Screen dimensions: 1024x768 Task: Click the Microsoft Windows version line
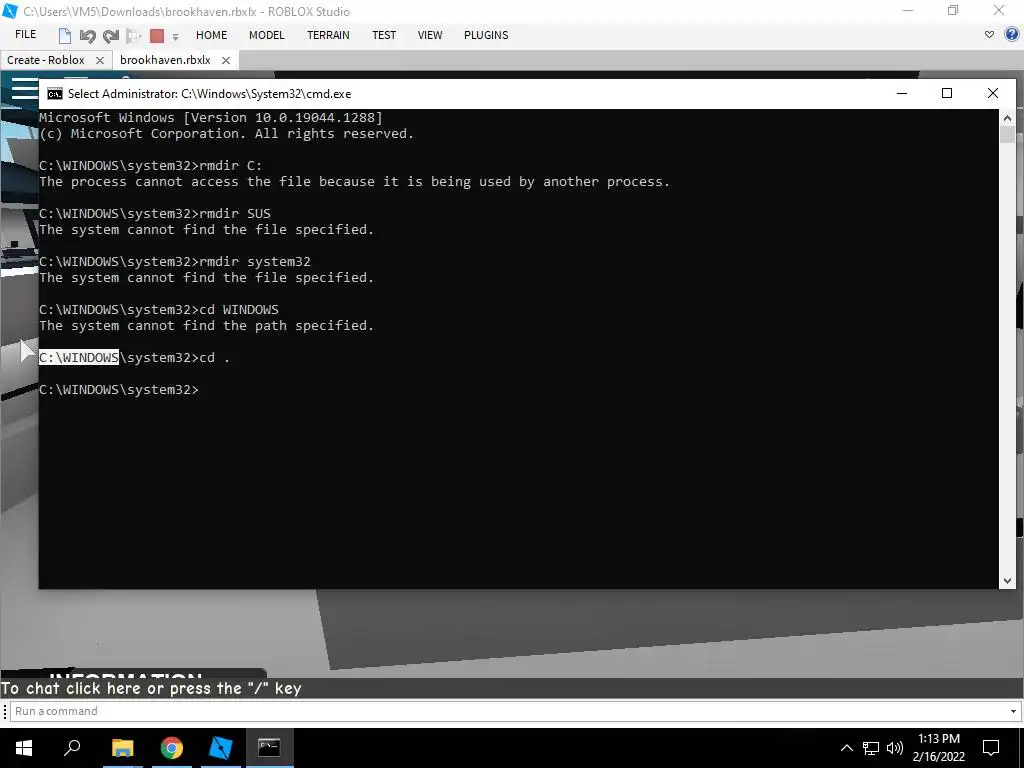[210, 118]
